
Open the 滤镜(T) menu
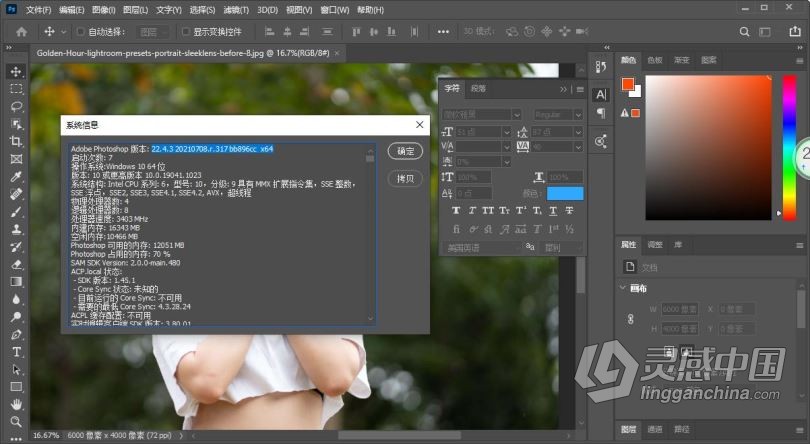click(x=236, y=10)
